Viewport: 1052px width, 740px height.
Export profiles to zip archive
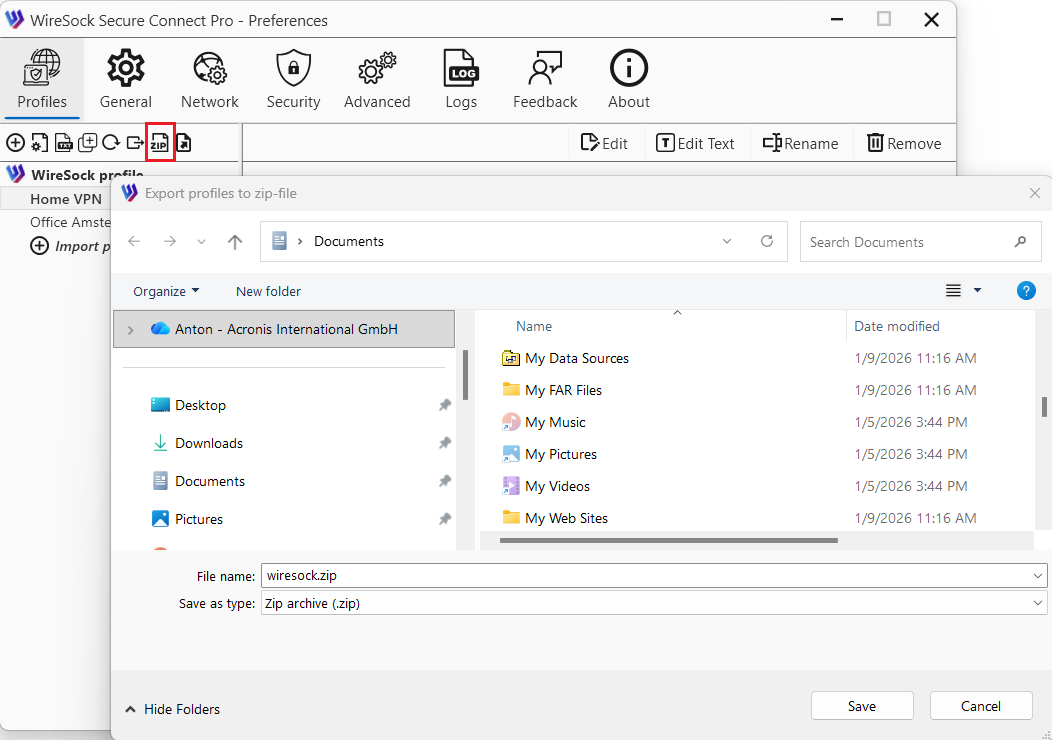click(160, 142)
